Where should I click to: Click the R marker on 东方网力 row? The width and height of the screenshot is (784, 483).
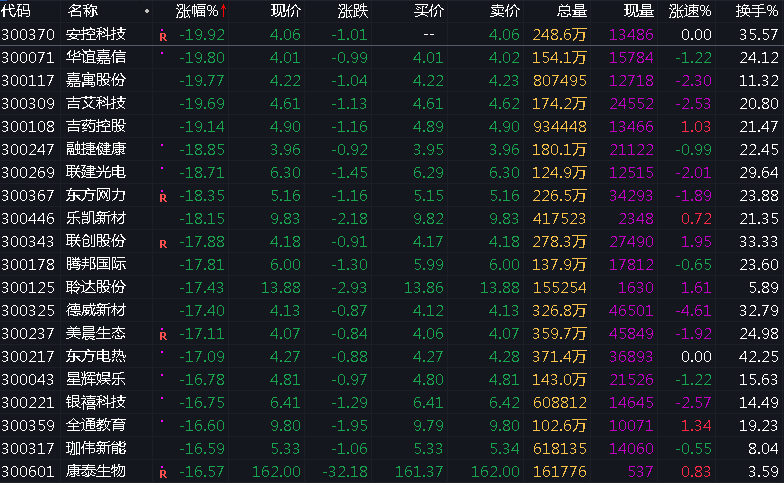pos(163,197)
